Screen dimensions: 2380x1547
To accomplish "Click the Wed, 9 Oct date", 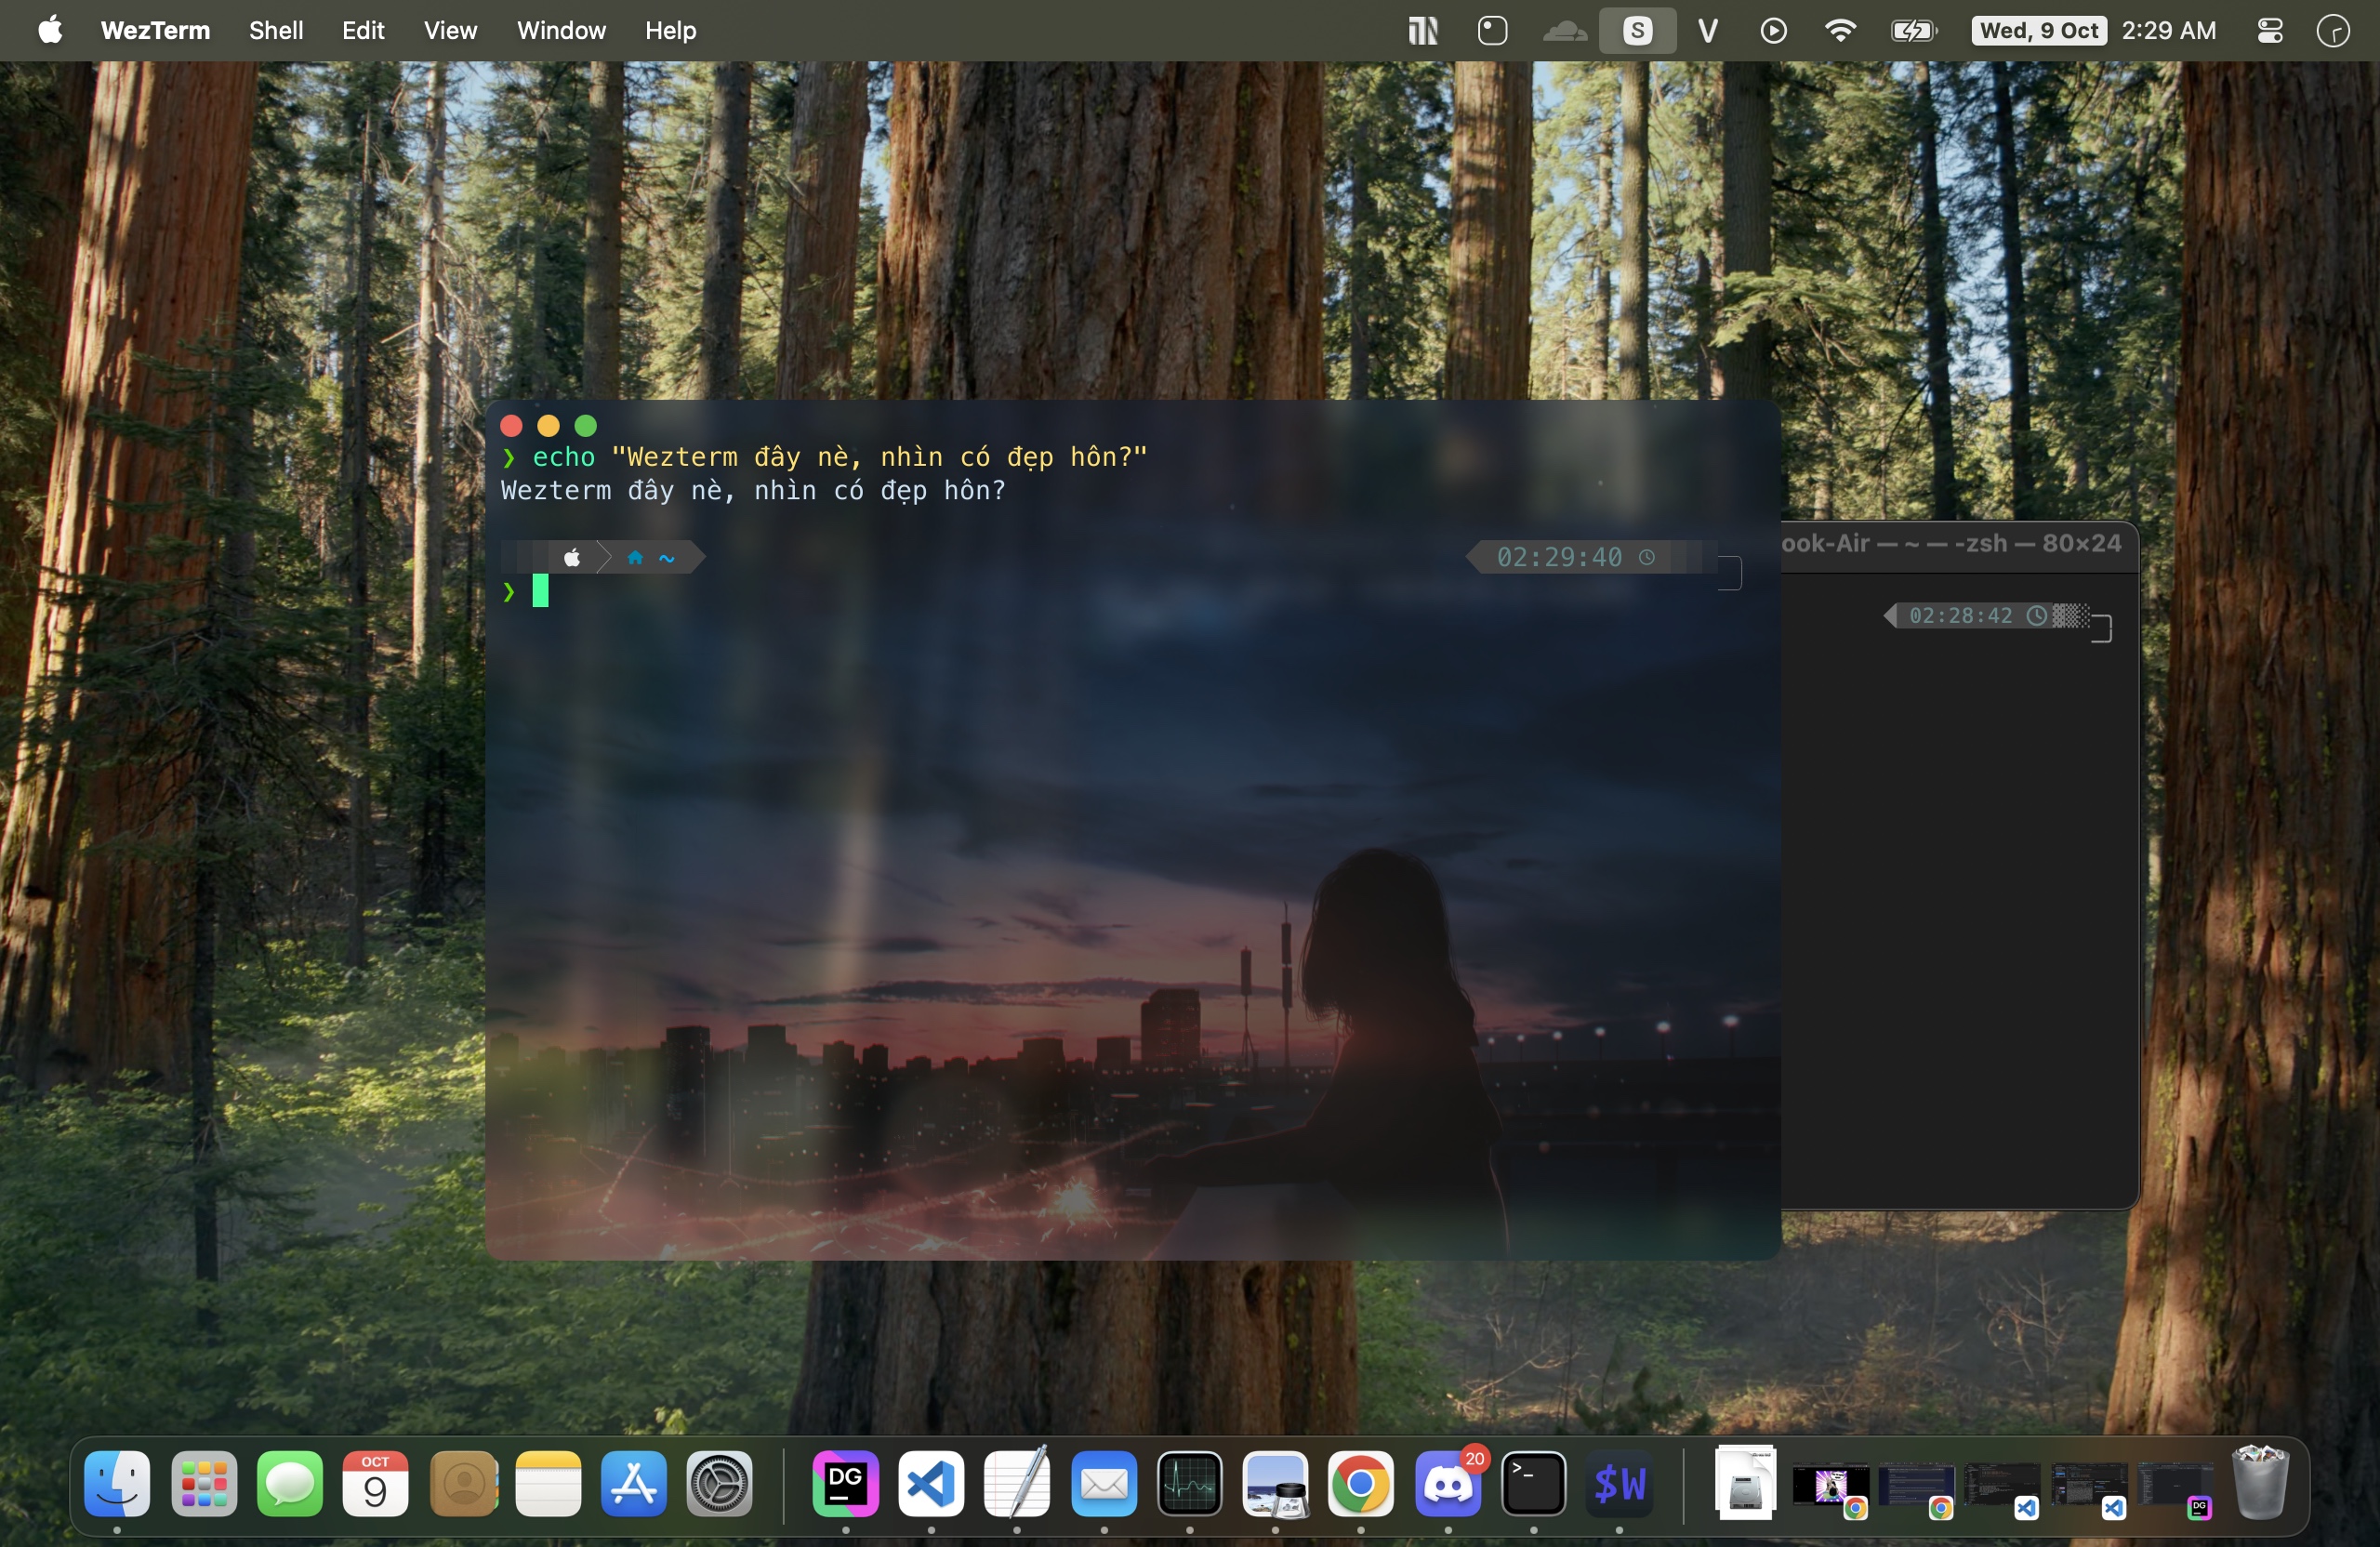I will click(x=2039, y=30).
